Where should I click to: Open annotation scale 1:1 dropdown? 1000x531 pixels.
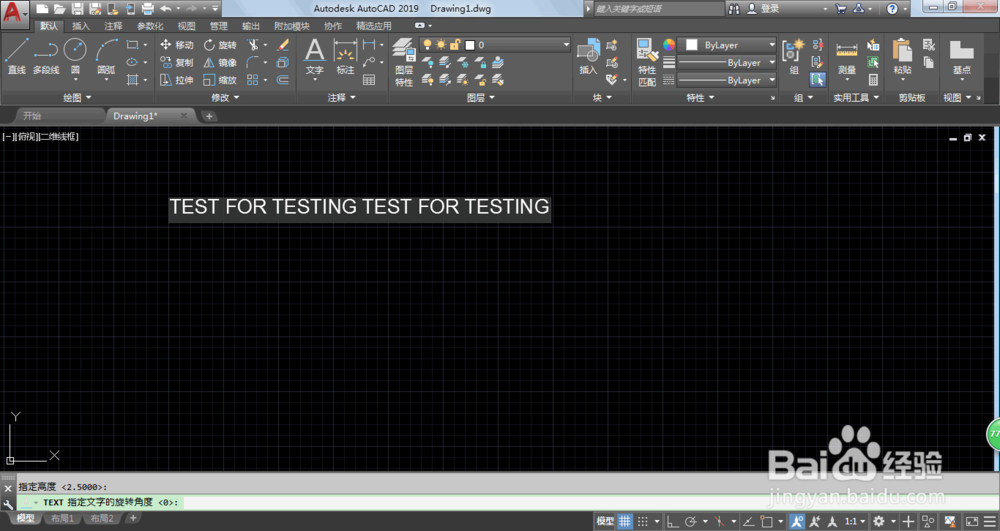point(855,521)
